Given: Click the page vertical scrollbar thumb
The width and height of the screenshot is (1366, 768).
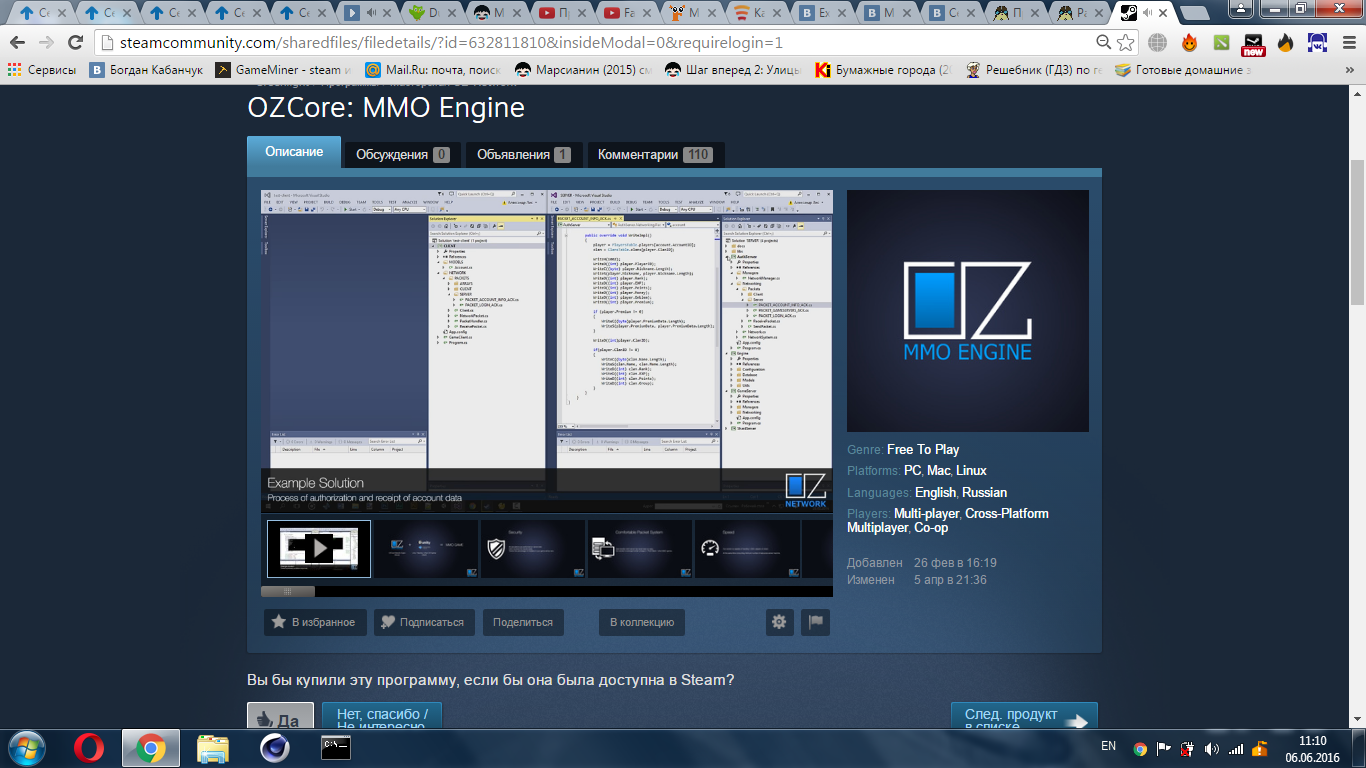Looking at the screenshot, I should tap(1357, 232).
